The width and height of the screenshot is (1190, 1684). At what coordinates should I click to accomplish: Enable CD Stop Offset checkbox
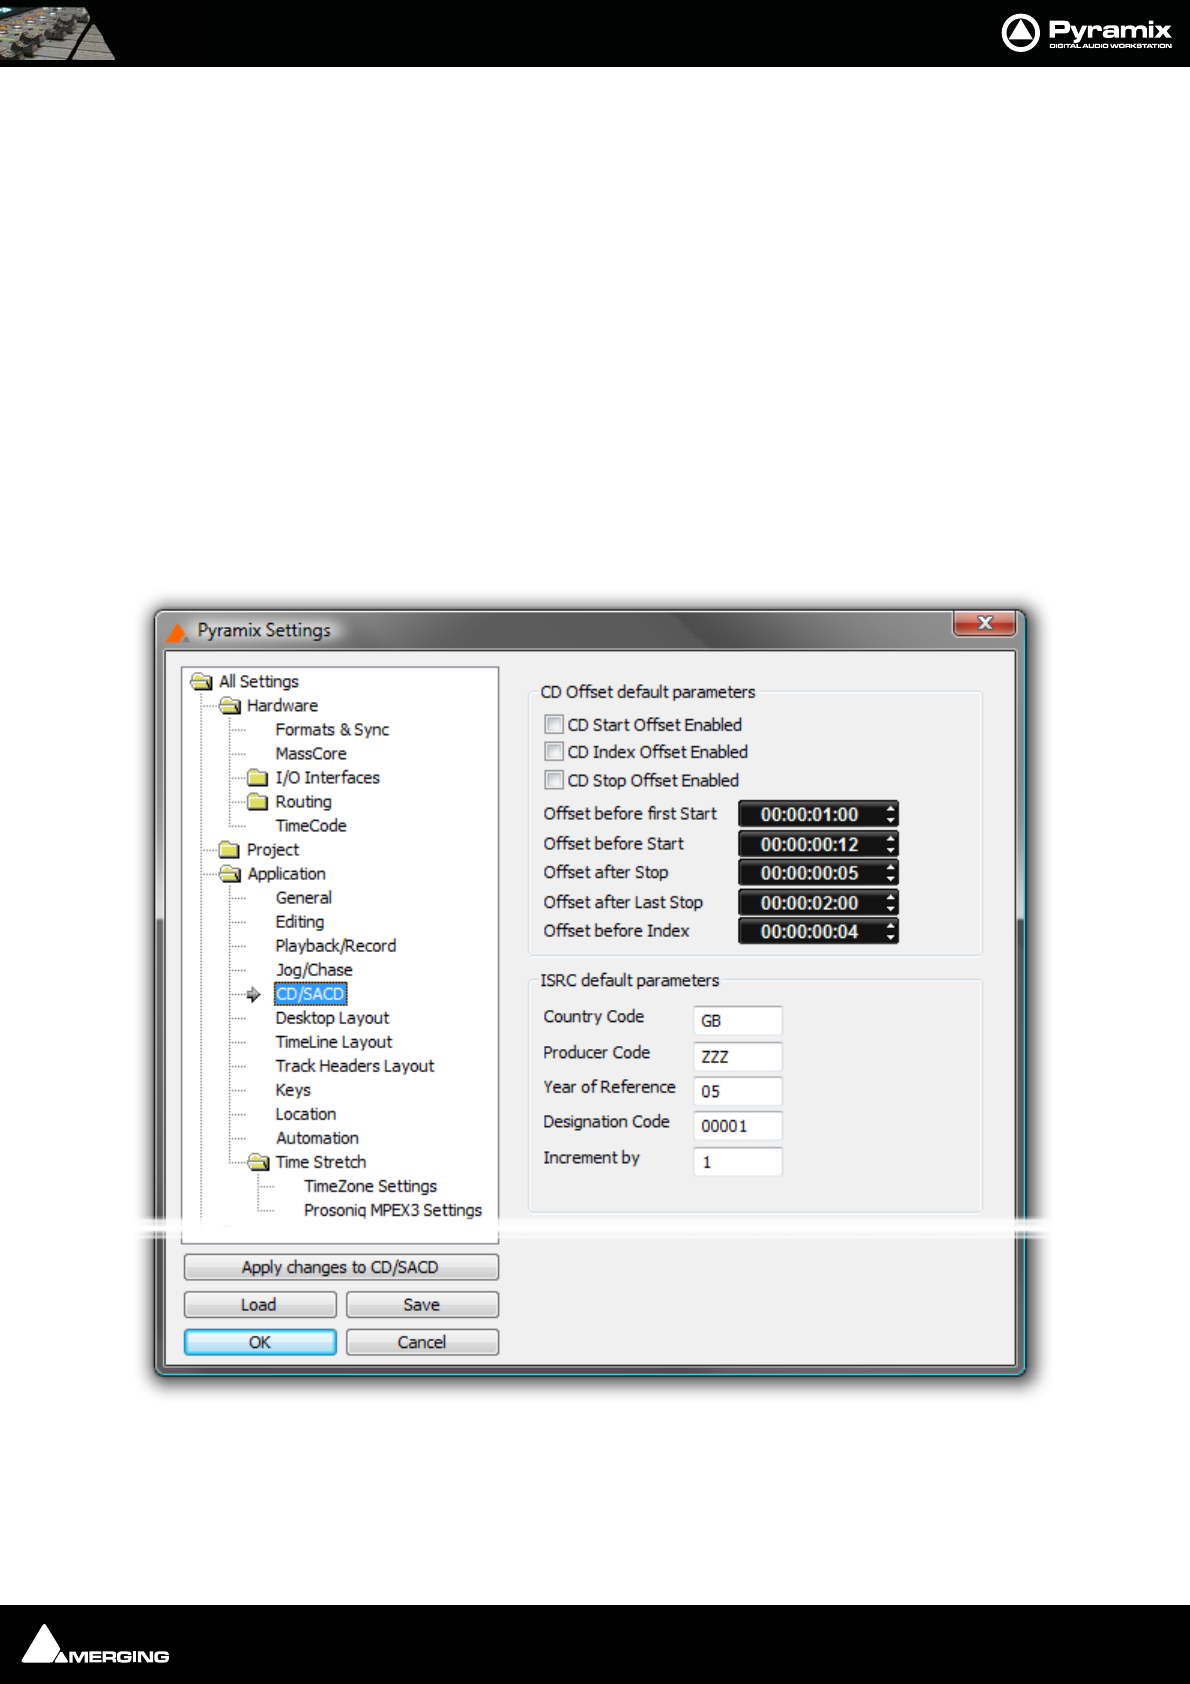point(554,780)
